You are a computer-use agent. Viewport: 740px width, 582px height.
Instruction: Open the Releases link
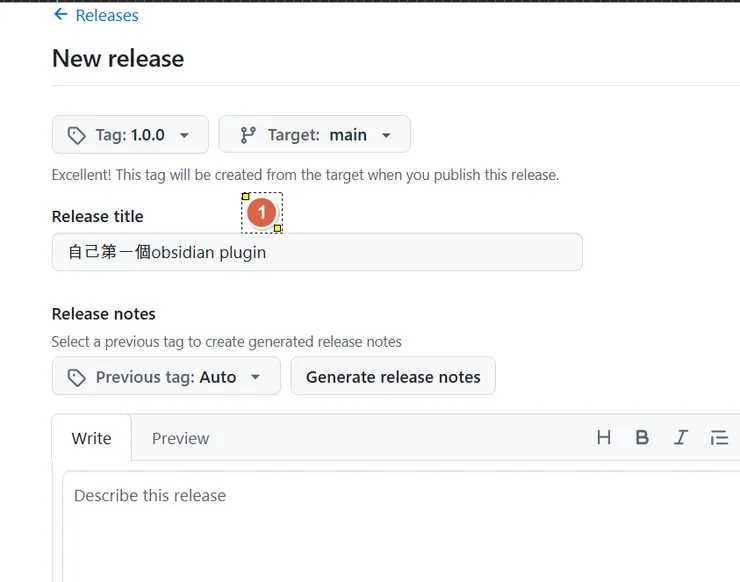coord(107,16)
